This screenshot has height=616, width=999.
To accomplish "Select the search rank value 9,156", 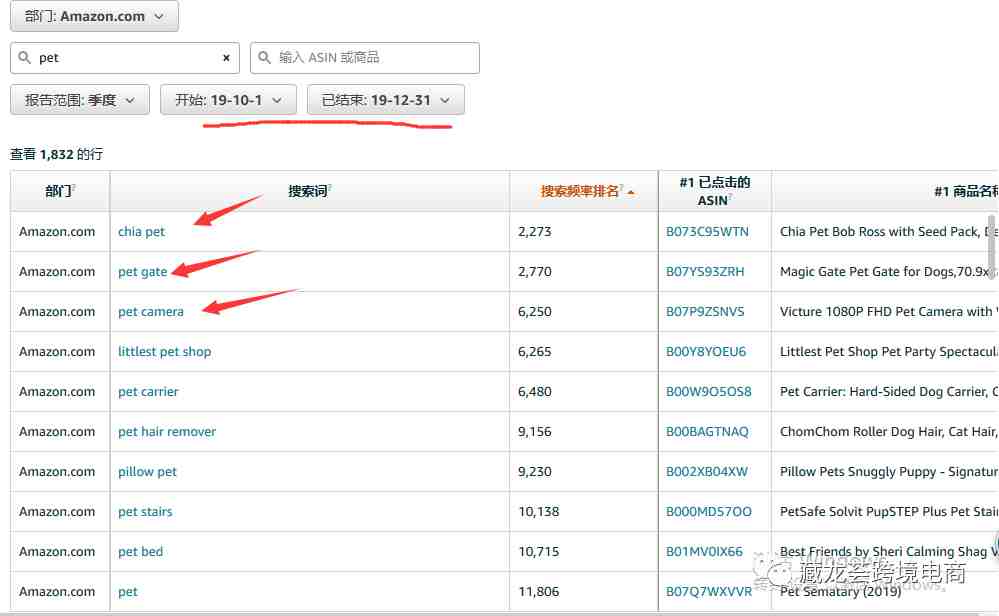I will (535, 432).
